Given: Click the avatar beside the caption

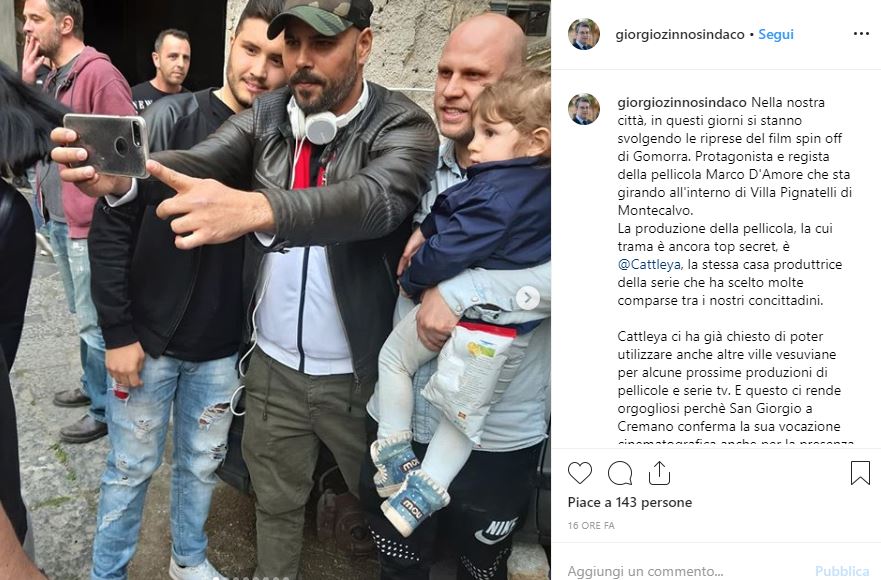Looking at the screenshot, I should click(584, 109).
